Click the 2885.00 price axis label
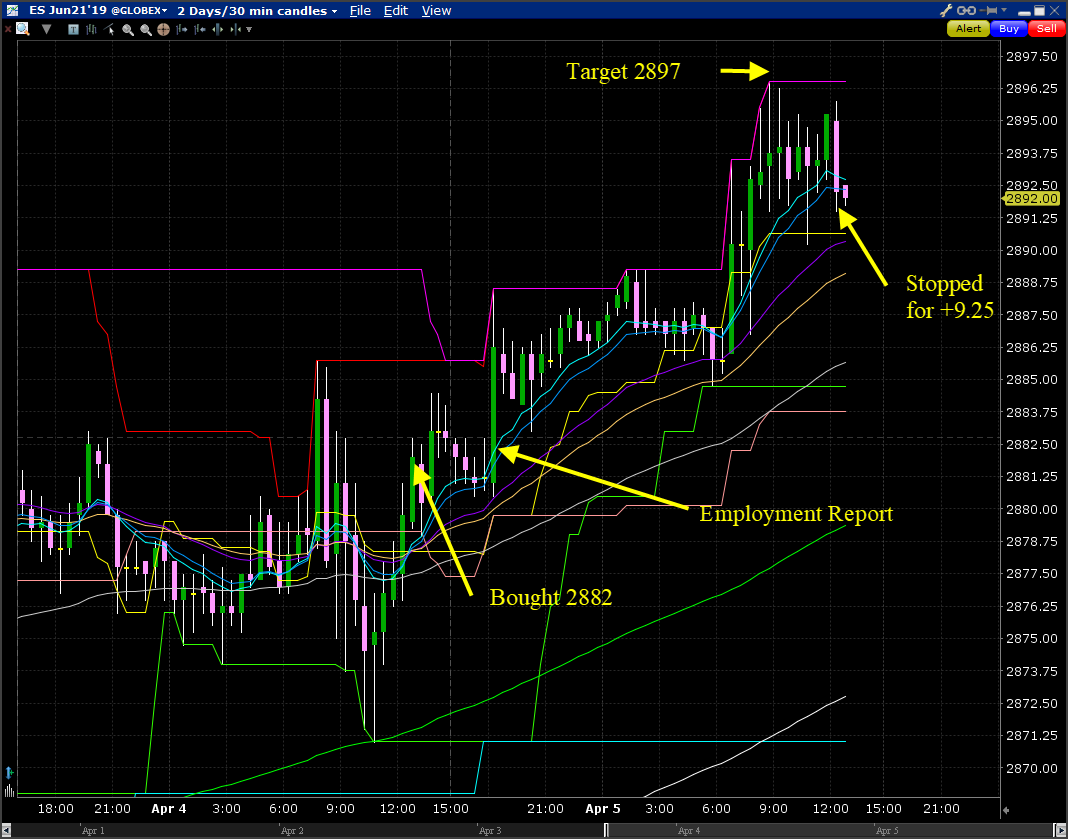The height and width of the screenshot is (839, 1068). coord(1032,380)
